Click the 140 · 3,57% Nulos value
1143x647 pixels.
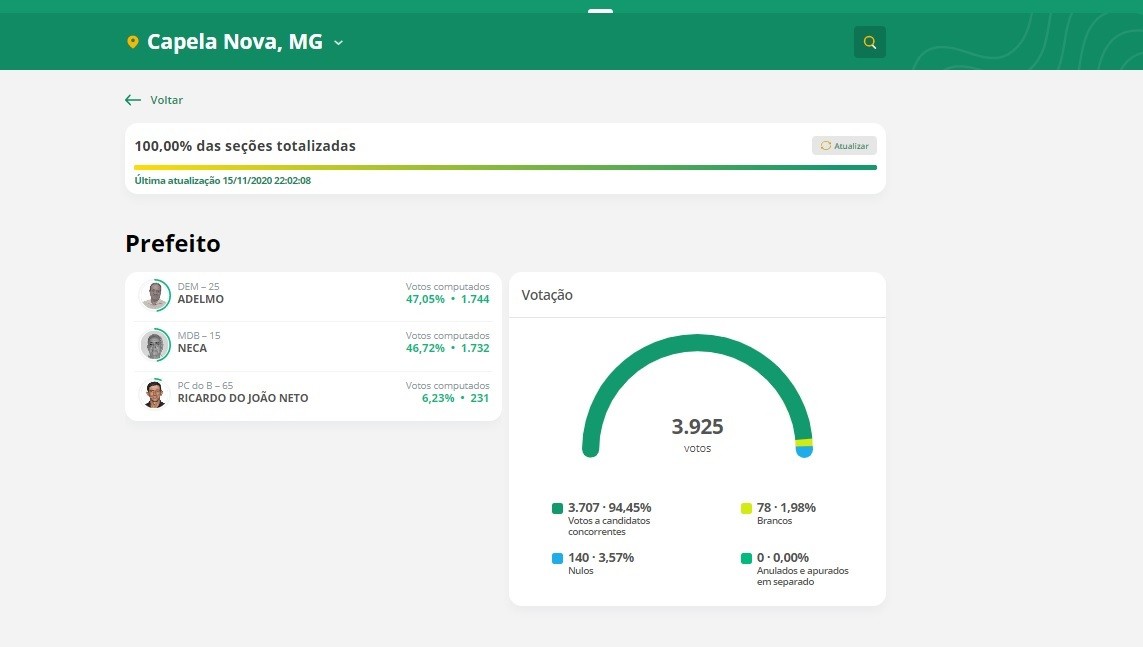601,558
